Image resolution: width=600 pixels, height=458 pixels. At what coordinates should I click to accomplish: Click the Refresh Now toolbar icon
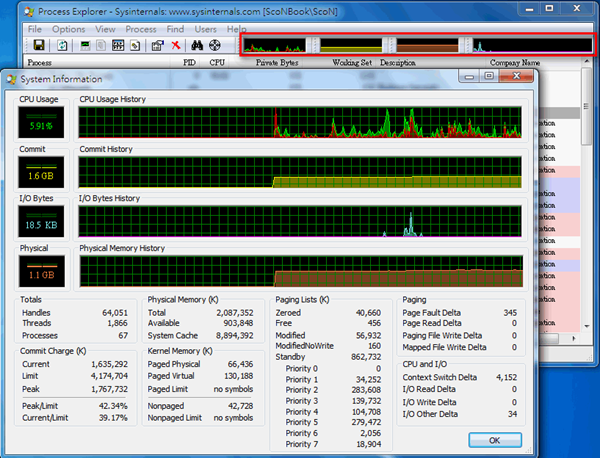tap(62, 46)
